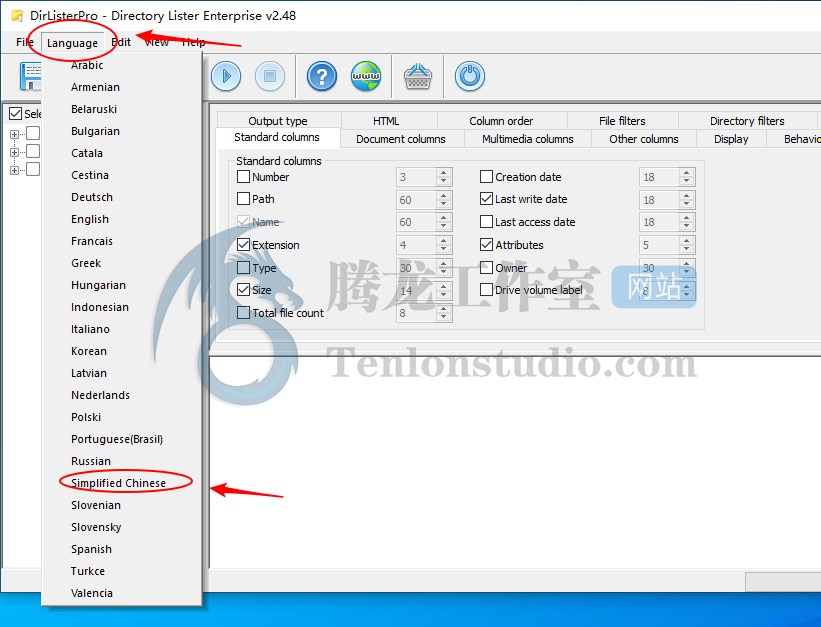Click the Last write date width field
Screen dimensions: 821x627
pyautogui.click(x=659, y=200)
